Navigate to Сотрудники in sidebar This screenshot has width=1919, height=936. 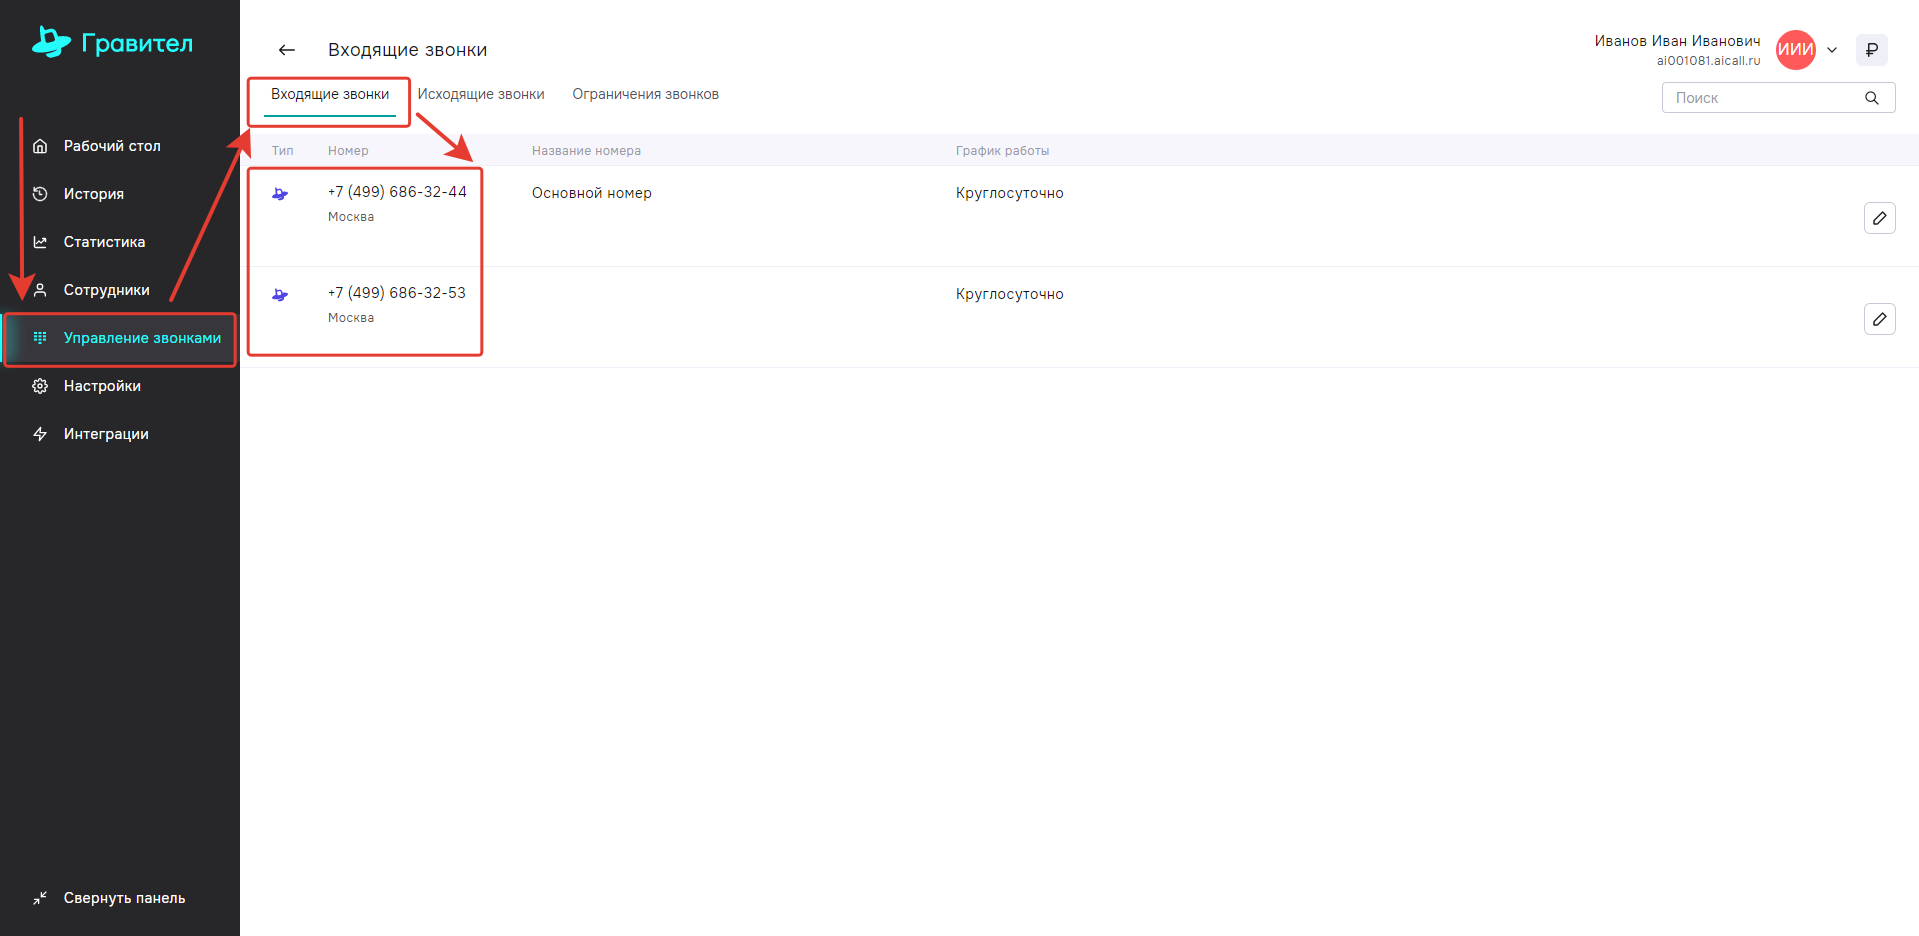point(106,290)
